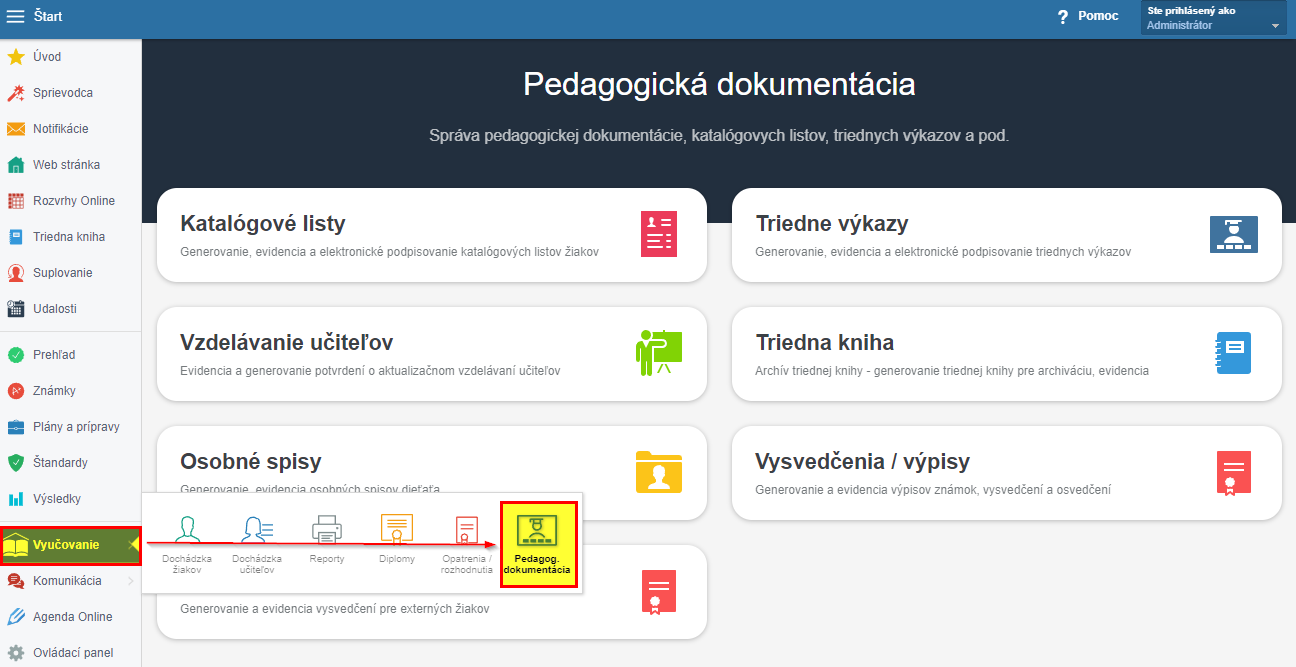Click the Triedna kniha sidebar icon
Screen dimensions: 1296x667
pyautogui.click(x=16, y=237)
